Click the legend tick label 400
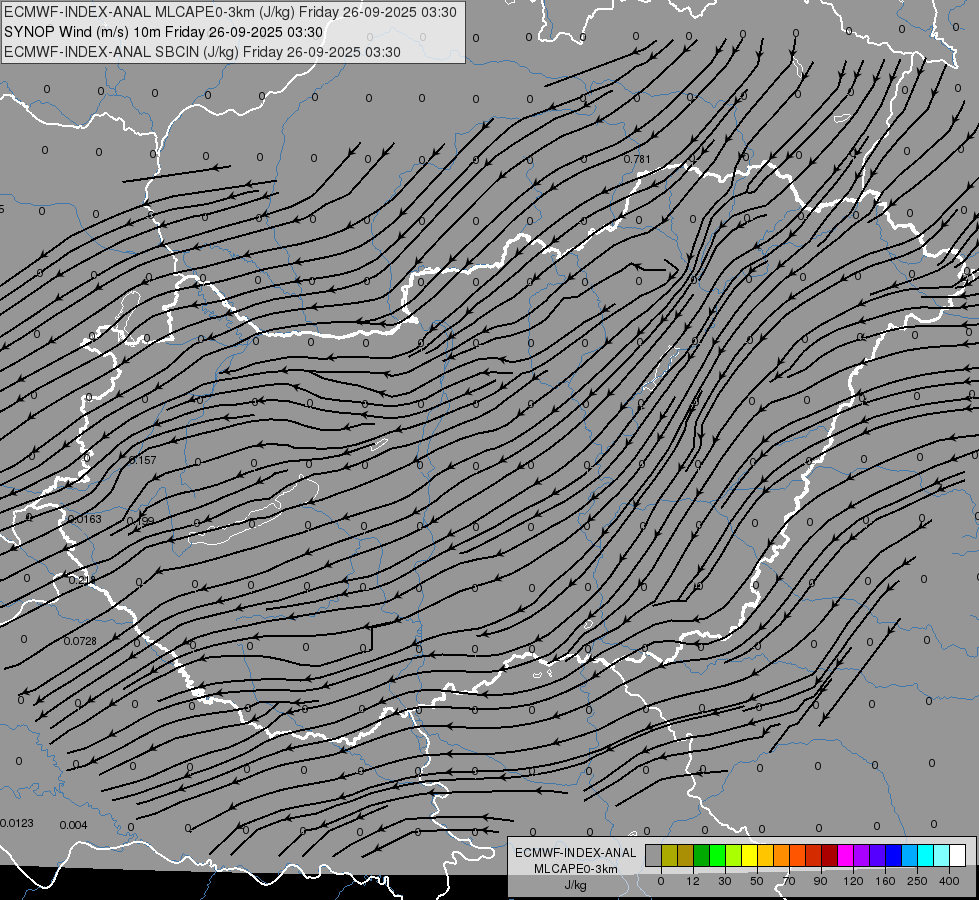This screenshot has width=979, height=900. (x=949, y=881)
